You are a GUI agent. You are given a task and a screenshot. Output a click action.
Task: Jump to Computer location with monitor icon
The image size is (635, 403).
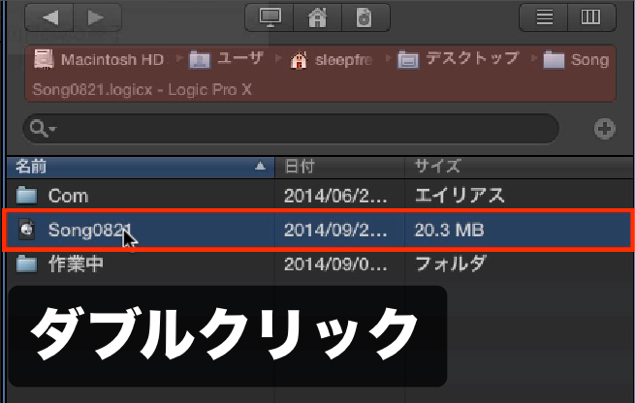269,17
